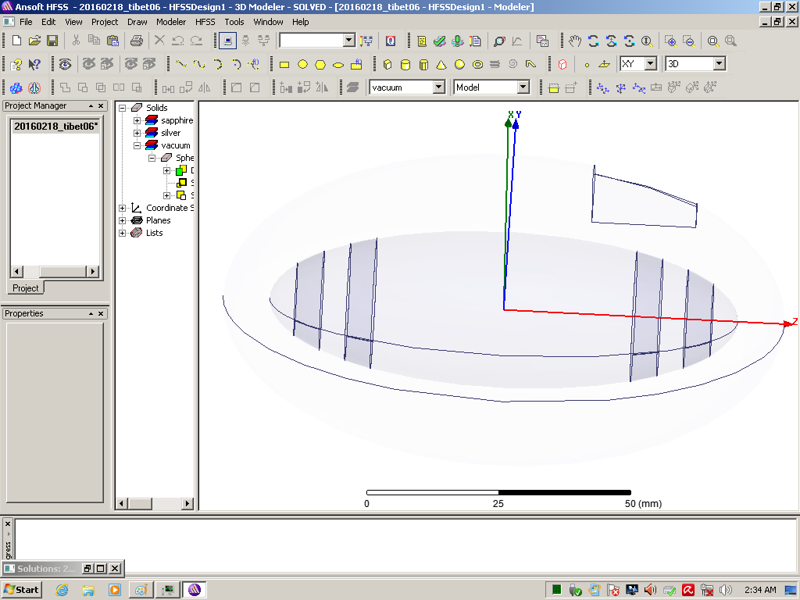
Task: Click the Draw line tool
Action: 181,64
